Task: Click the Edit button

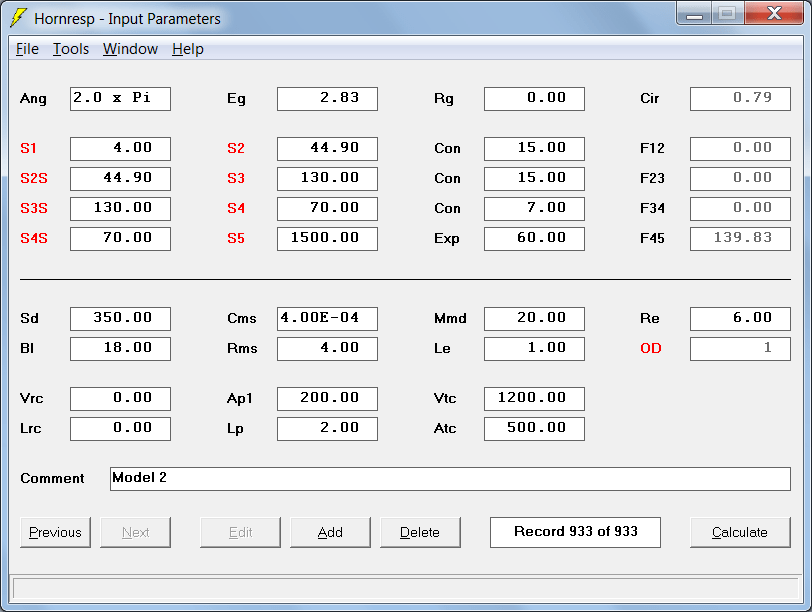Action: pos(240,532)
